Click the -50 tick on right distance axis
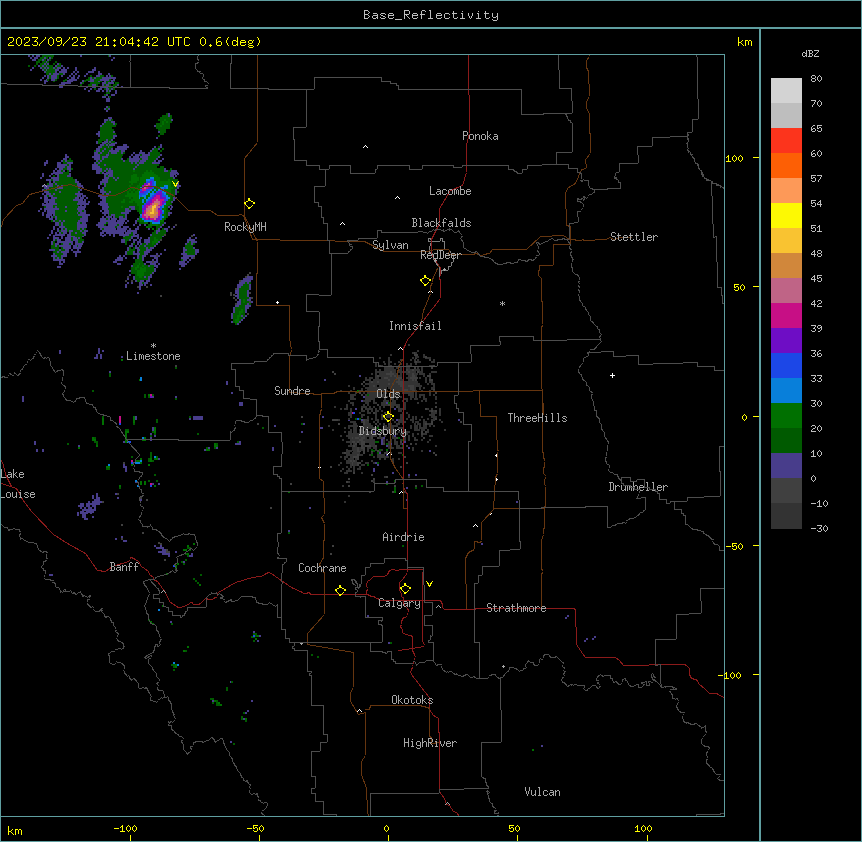Screen dimensions: 862x842 point(734,546)
